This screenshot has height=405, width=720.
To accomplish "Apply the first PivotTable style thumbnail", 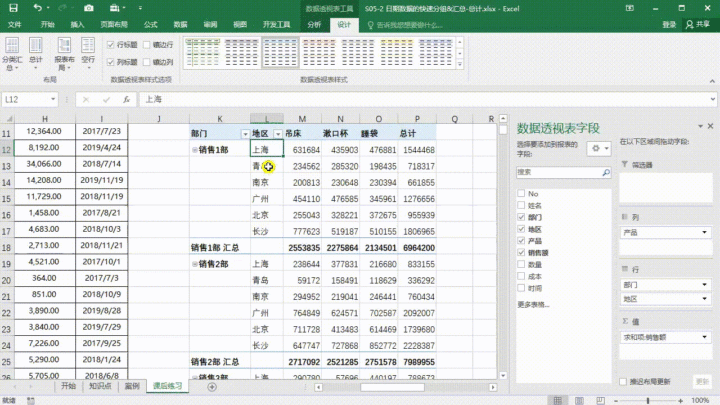I will 202,53.
